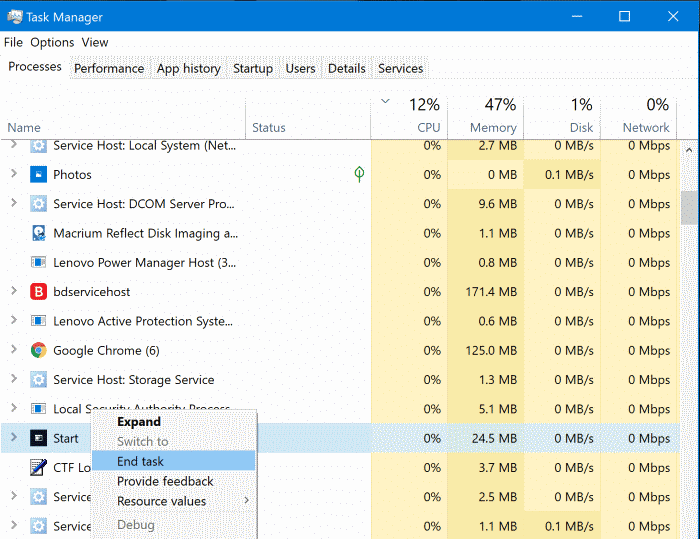700x539 pixels.
Task: Sort by the CPU column header
Action: point(409,117)
